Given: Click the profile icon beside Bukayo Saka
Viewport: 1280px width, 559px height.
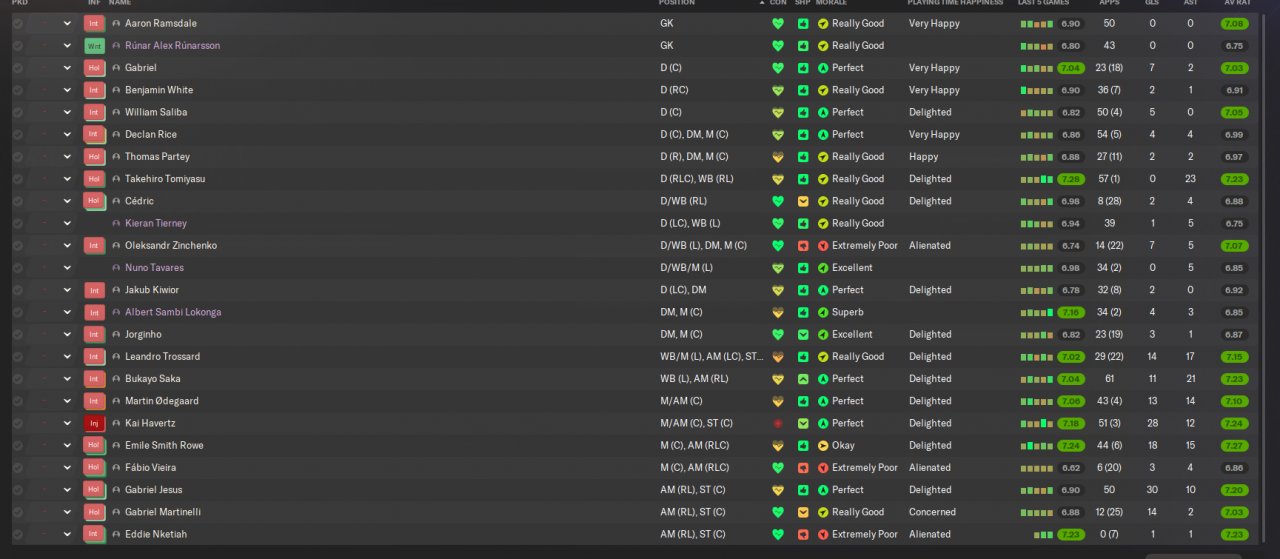Looking at the screenshot, I should click(116, 379).
